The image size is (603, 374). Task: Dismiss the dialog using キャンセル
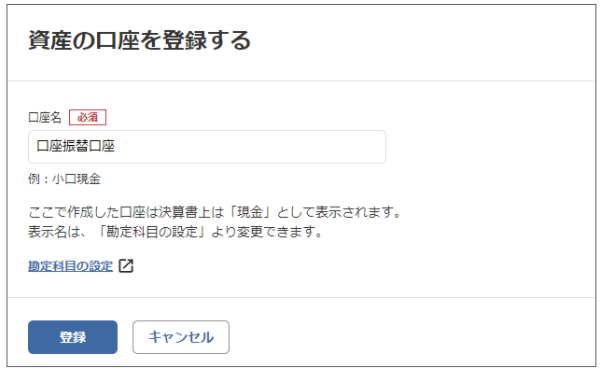point(181,337)
